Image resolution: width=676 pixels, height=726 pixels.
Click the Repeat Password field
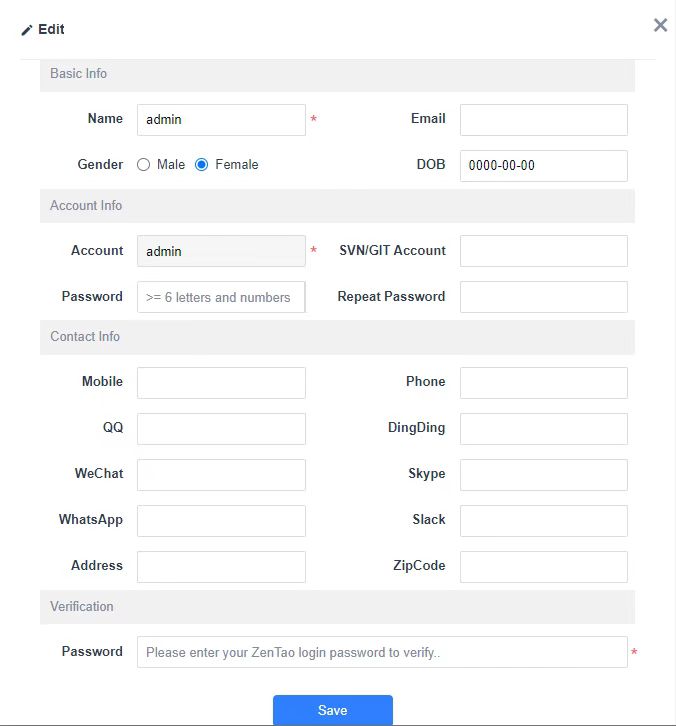543,297
